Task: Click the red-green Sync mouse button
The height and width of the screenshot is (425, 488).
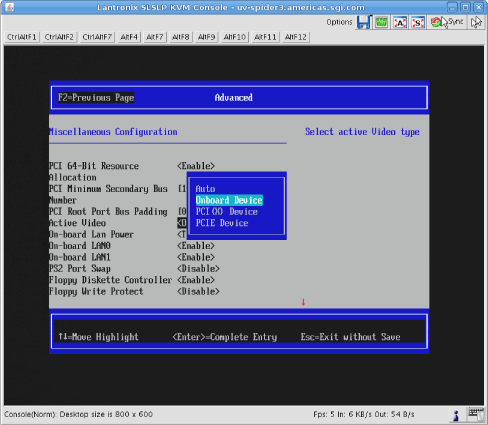Action: click(447, 22)
